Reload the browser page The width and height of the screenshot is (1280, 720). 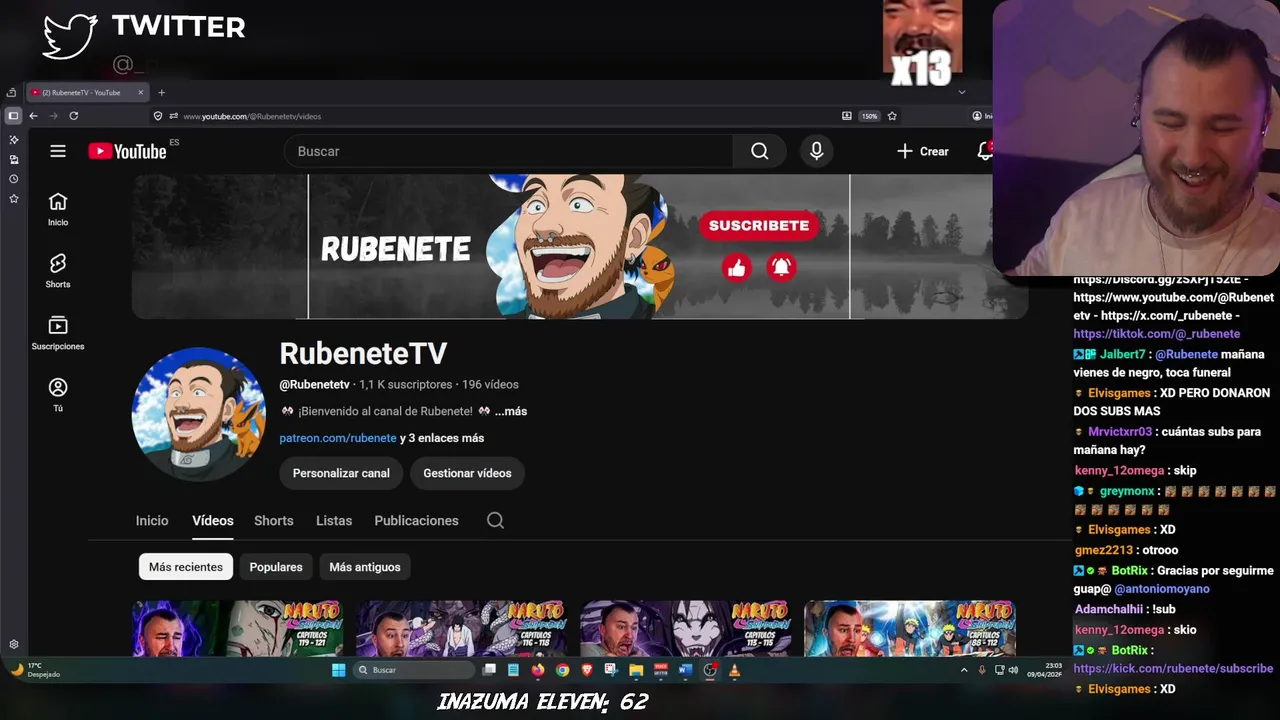73,116
